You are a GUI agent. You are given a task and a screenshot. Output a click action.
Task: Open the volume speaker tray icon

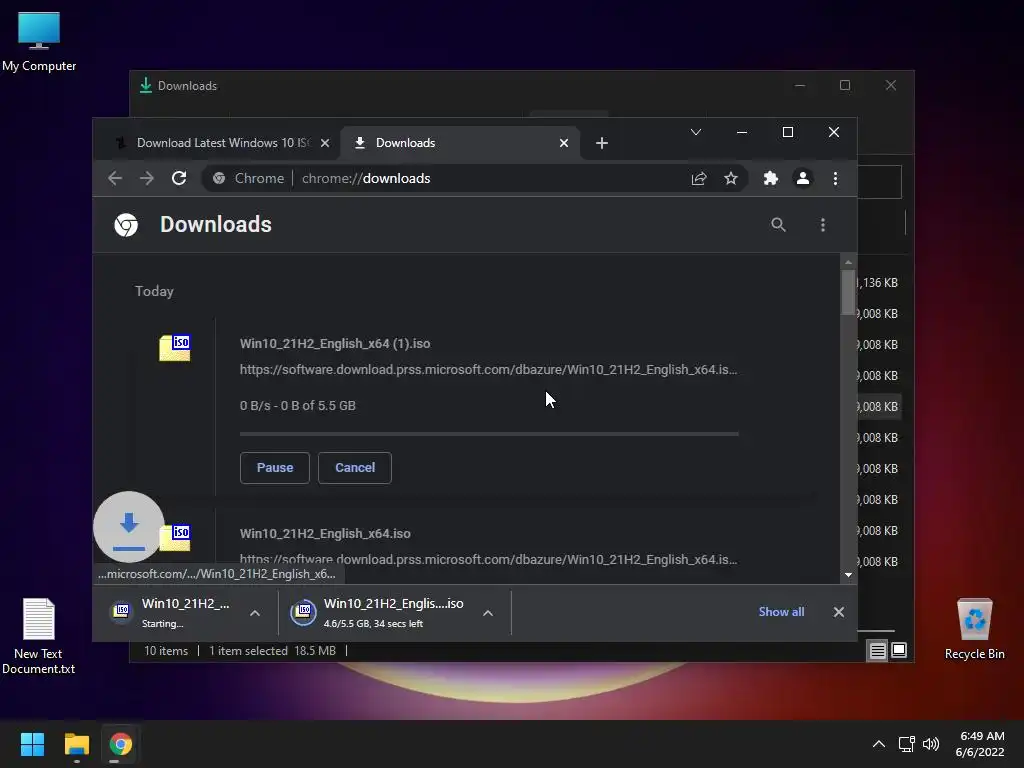pyautogui.click(x=931, y=744)
